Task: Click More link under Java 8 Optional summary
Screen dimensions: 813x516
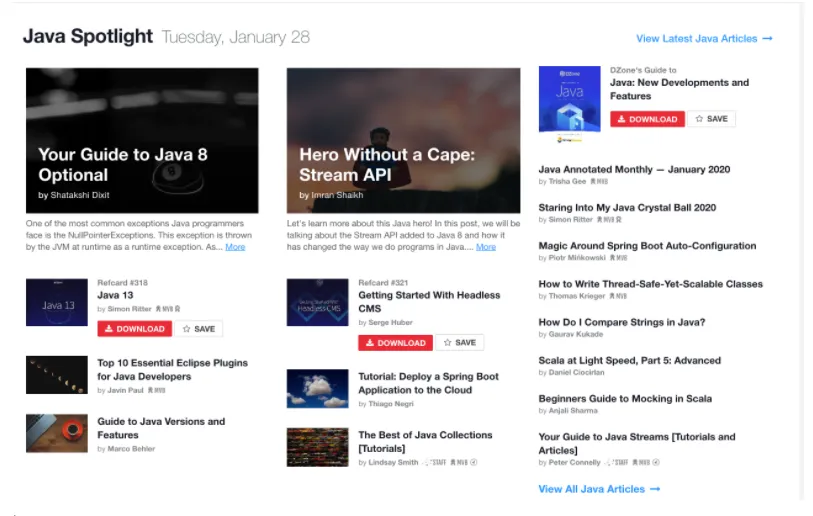Action: point(235,247)
